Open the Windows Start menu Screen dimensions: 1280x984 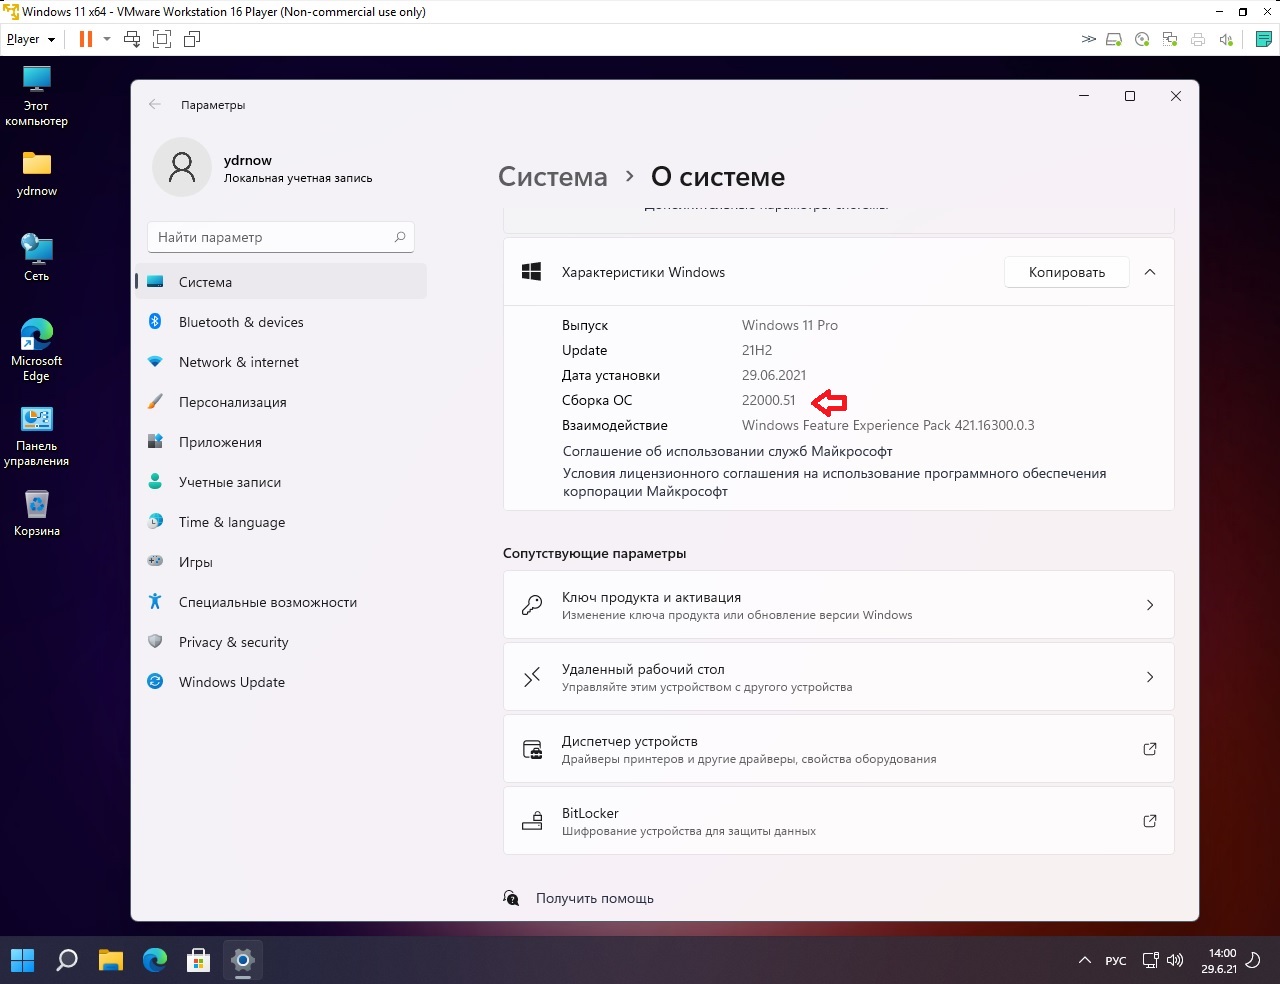coord(23,960)
